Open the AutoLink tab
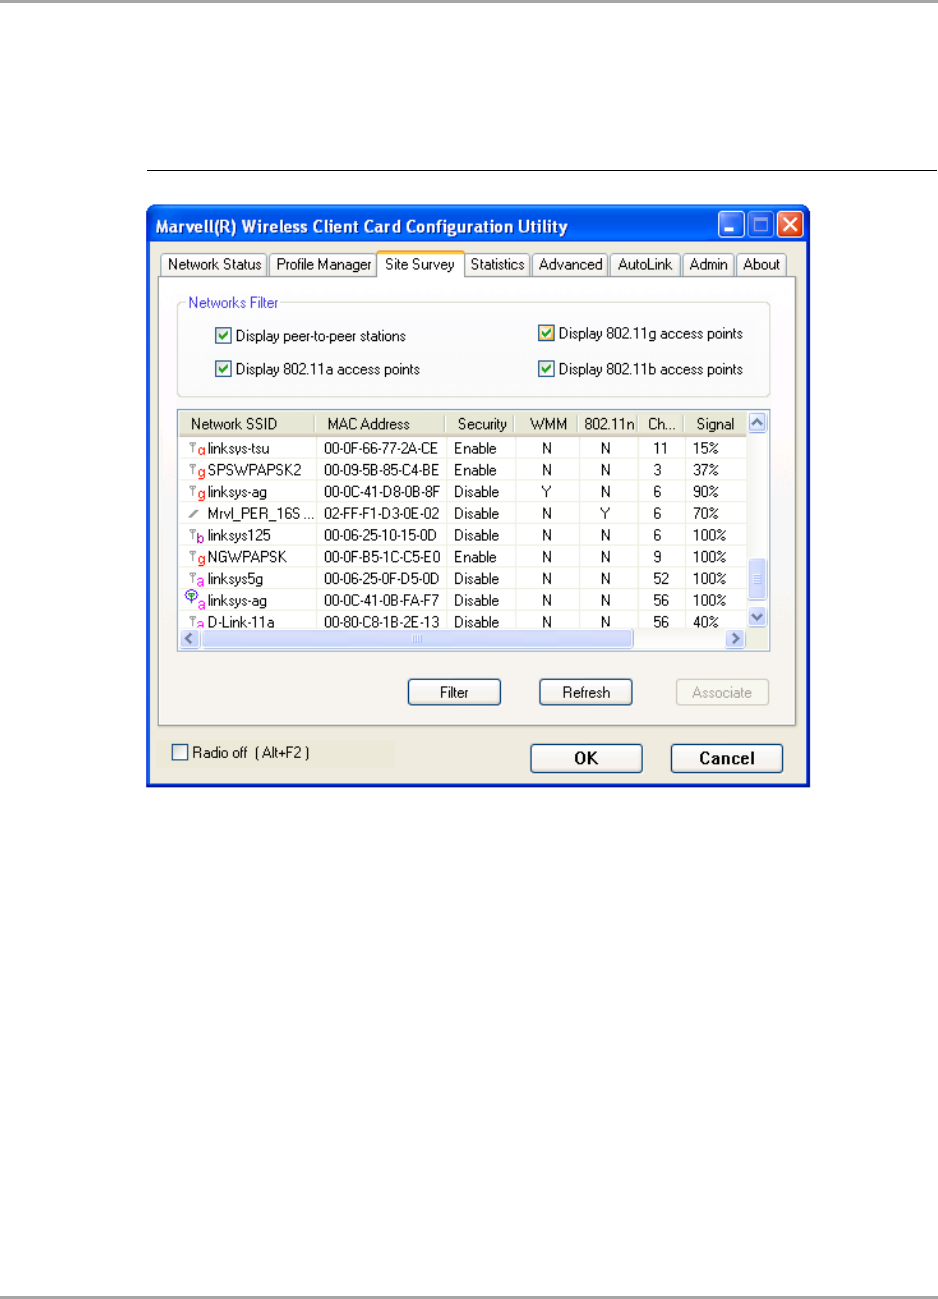This screenshot has height=1299, width=938. pos(645,265)
